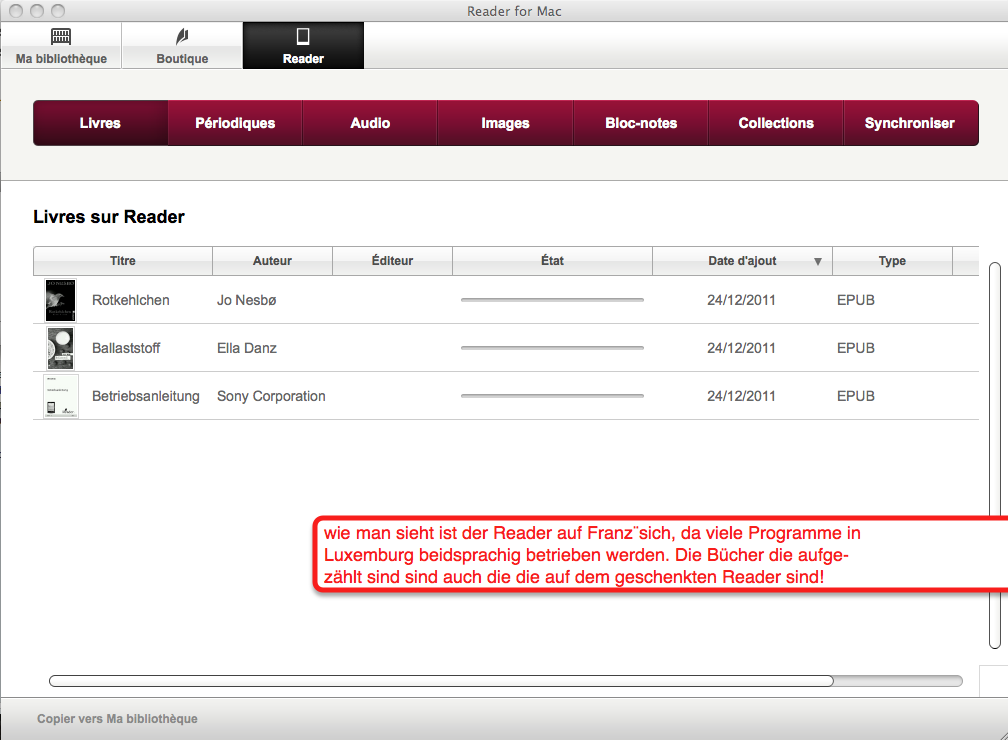Click the Betriebsanleitung book cover thumbnail
This screenshot has width=1008, height=740.
tap(61, 396)
